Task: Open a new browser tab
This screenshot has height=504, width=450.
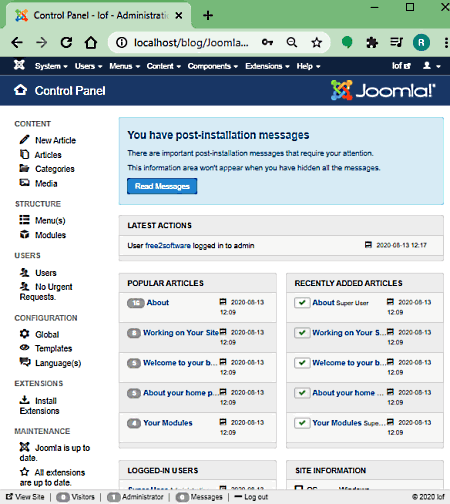Action: click(x=208, y=15)
